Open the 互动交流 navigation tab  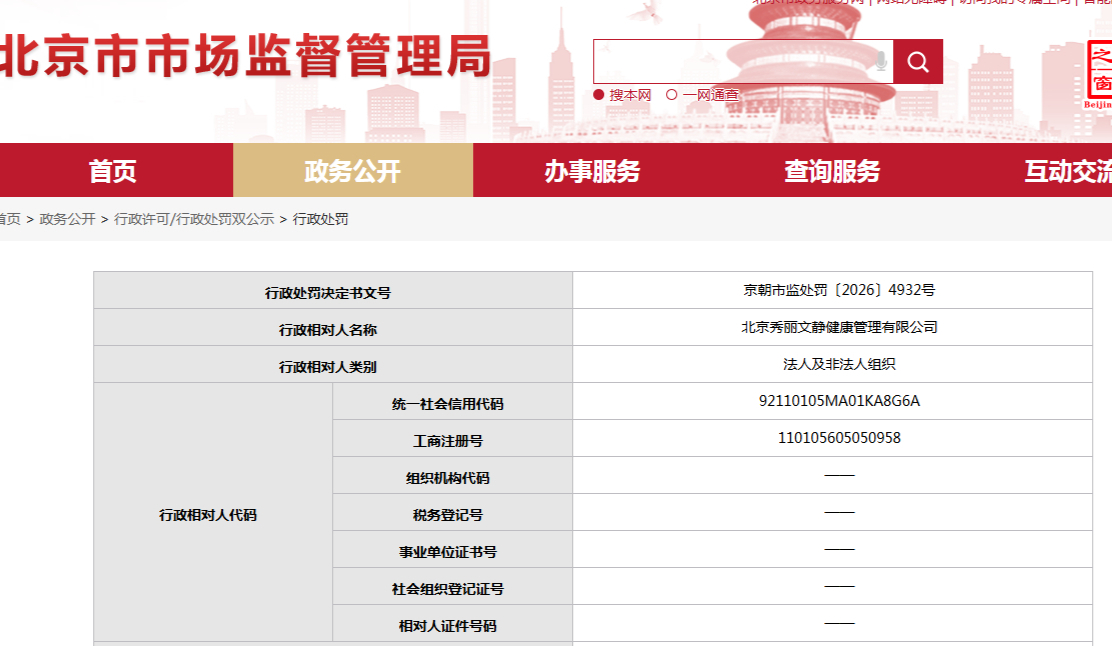click(x=1067, y=170)
